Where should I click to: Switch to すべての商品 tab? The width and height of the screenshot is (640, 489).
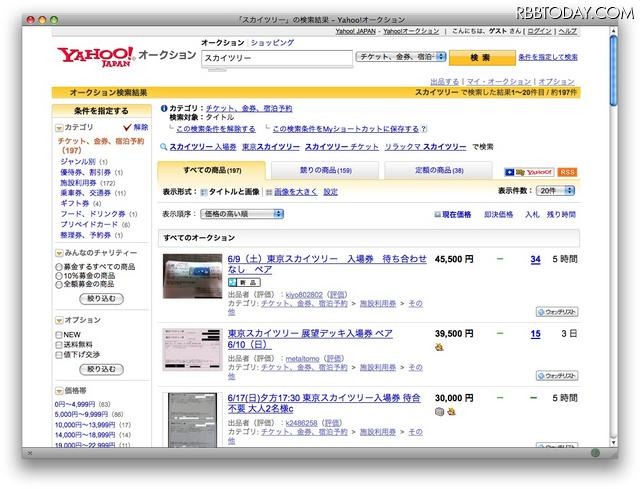(211, 171)
